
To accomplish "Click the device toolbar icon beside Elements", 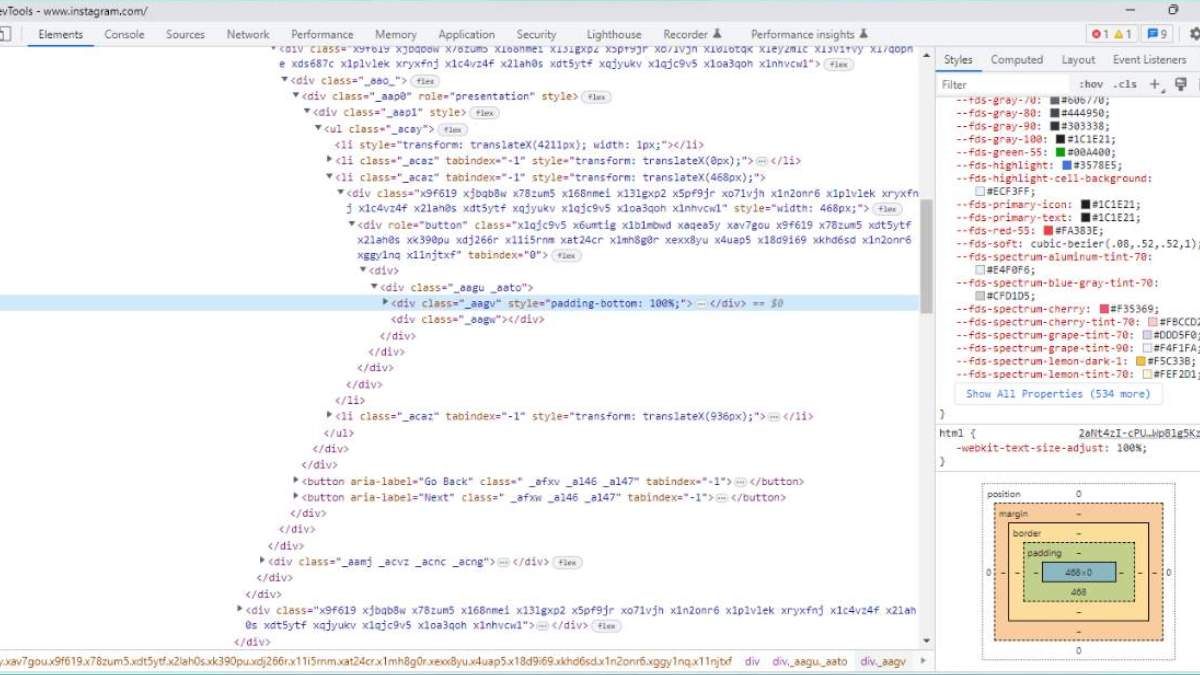I will coord(5,34).
